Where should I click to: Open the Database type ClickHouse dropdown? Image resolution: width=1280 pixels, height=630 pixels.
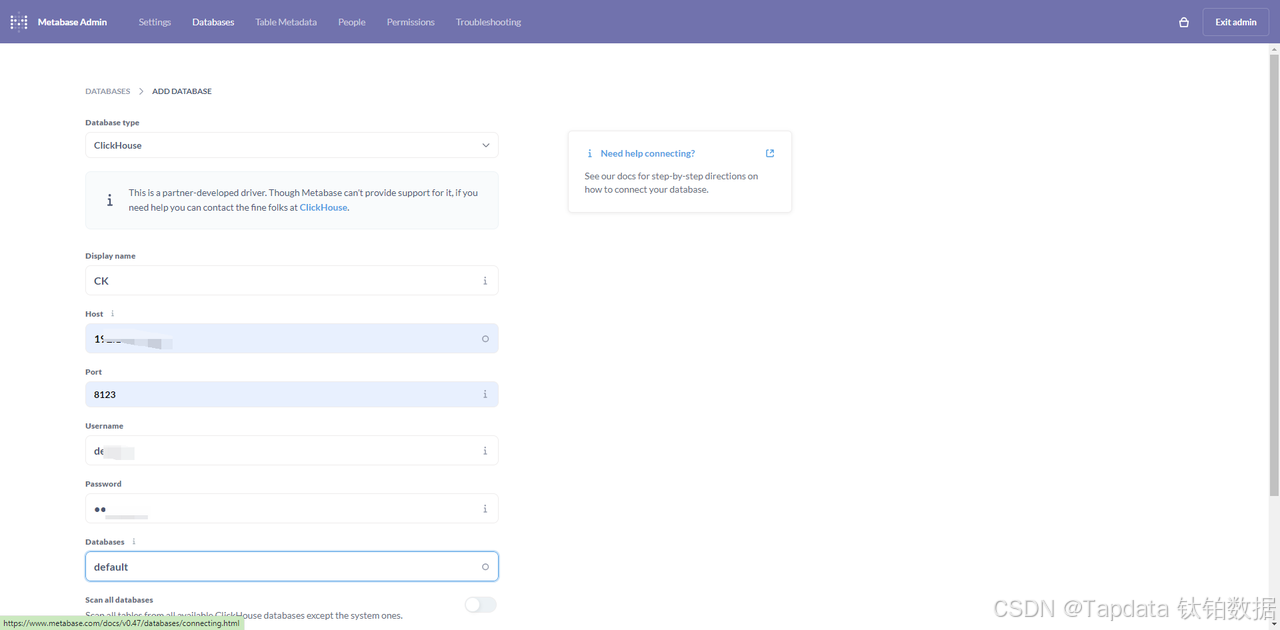[x=292, y=145]
